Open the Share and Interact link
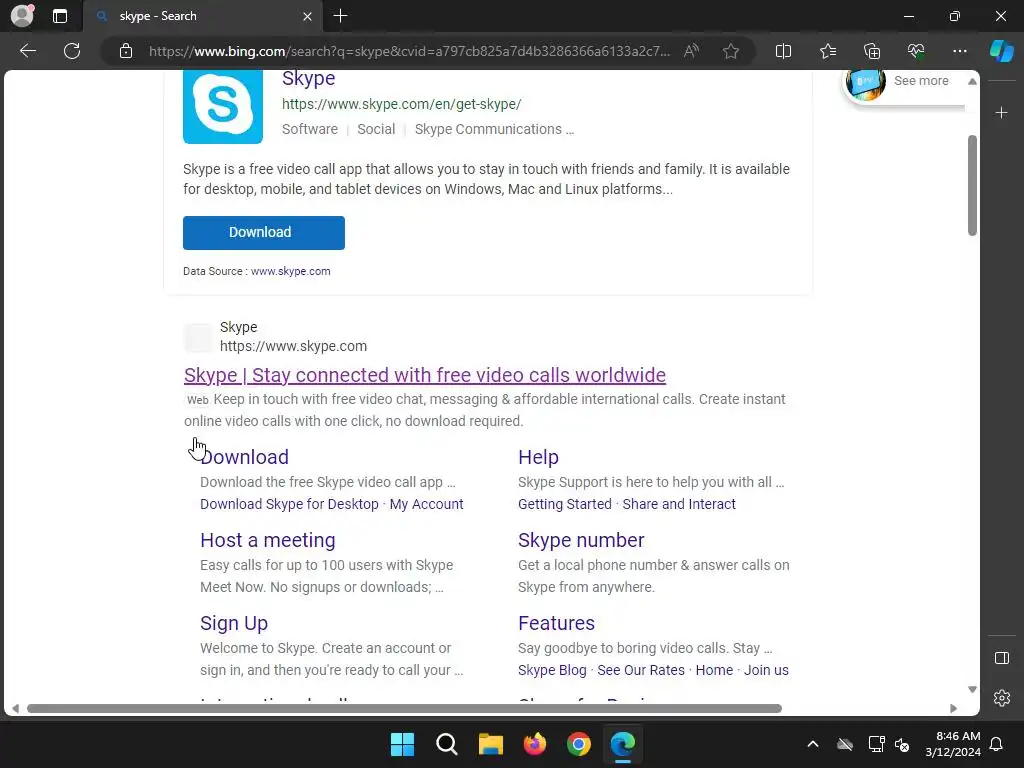 679,504
